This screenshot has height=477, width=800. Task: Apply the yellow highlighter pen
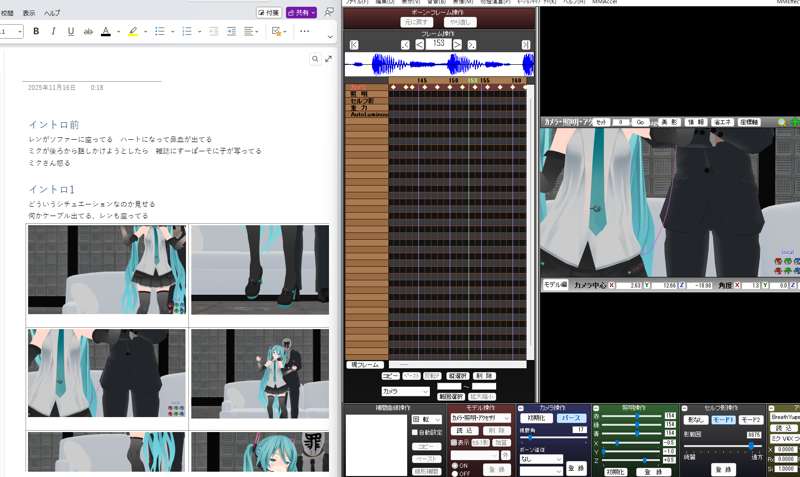point(133,32)
